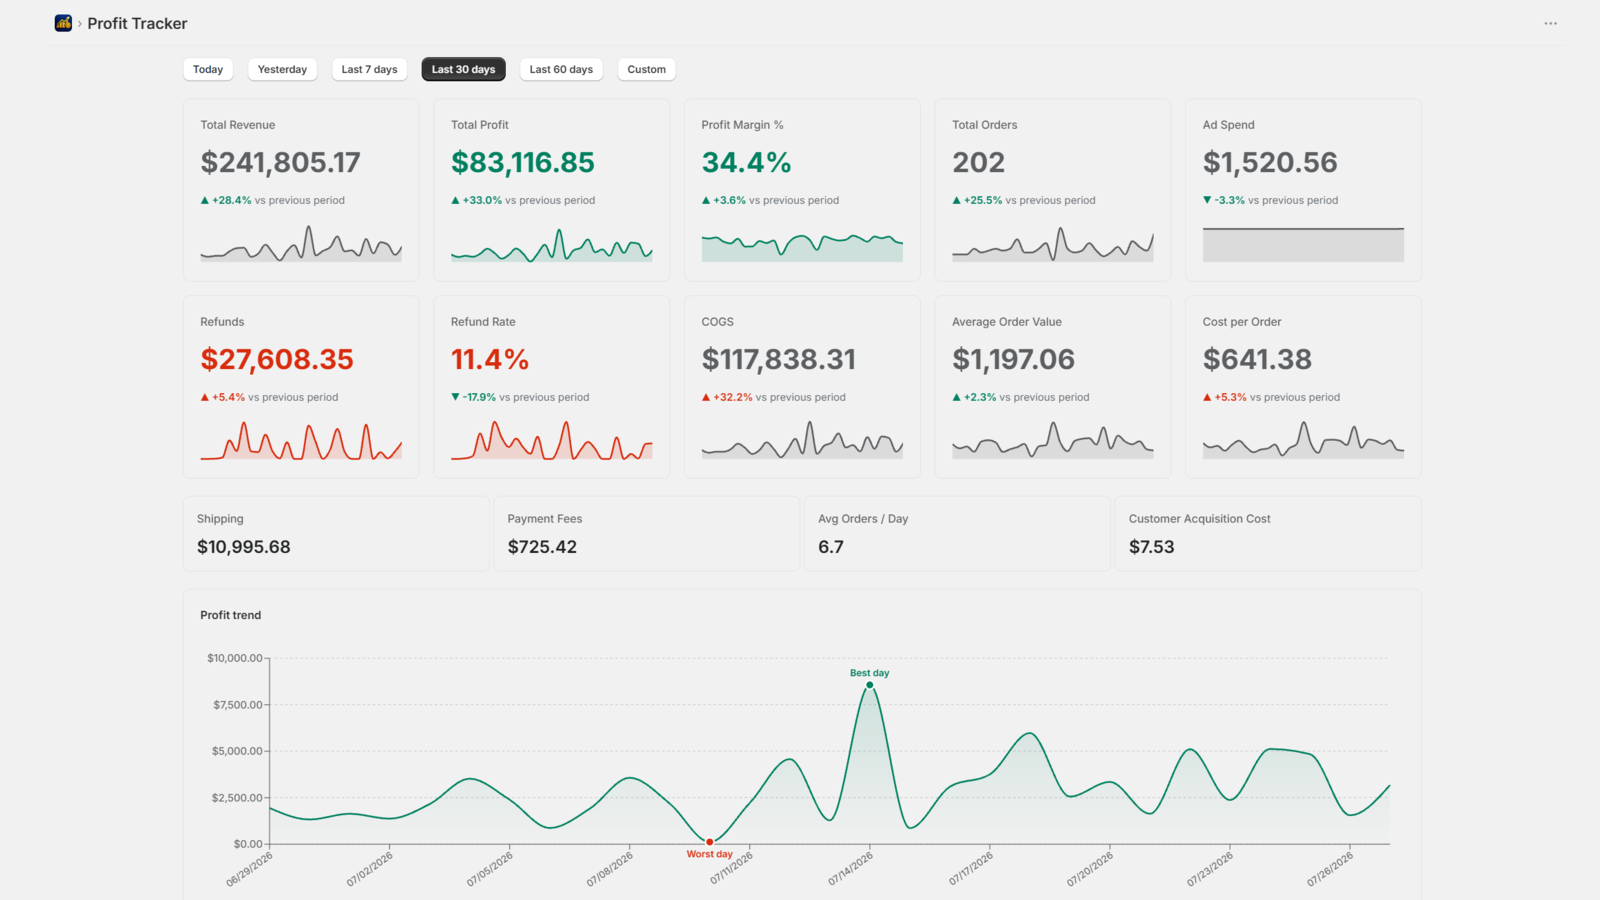This screenshot has height=900, width=1600.
Task: Click the Best day marker on chart
Action: point(869,685)
